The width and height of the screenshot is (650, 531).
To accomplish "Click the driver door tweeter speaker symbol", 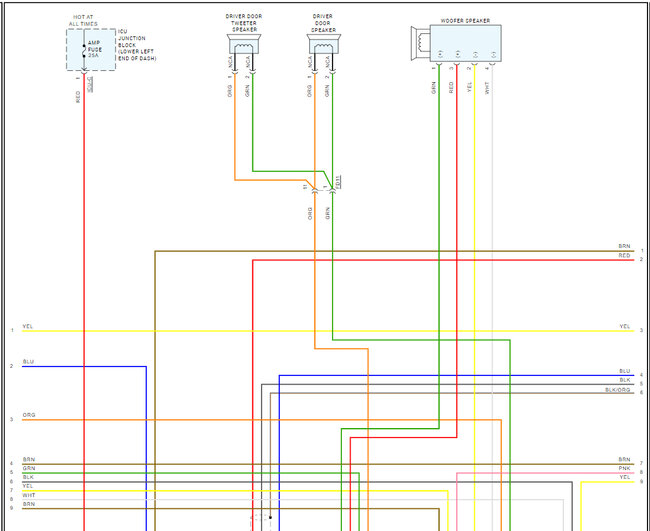I will 244,44.
